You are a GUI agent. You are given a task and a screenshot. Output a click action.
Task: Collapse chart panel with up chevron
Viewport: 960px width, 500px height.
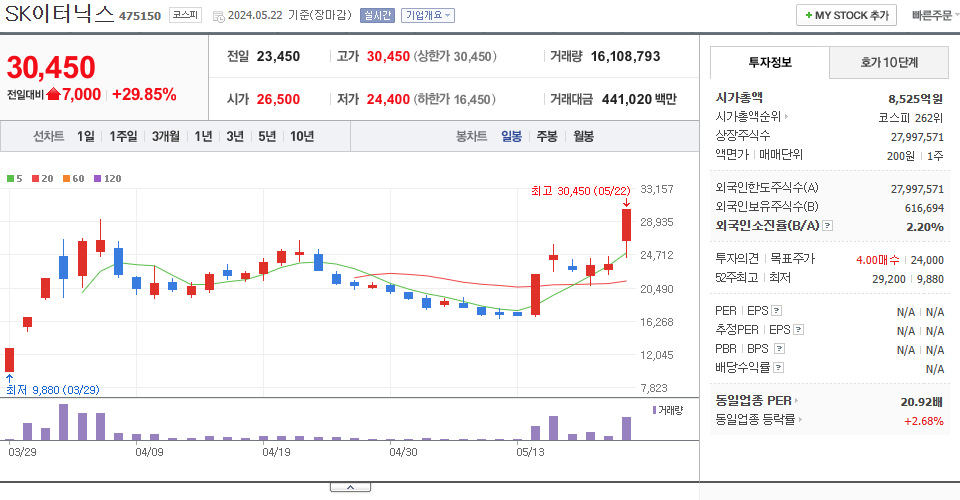click(350, 487)
